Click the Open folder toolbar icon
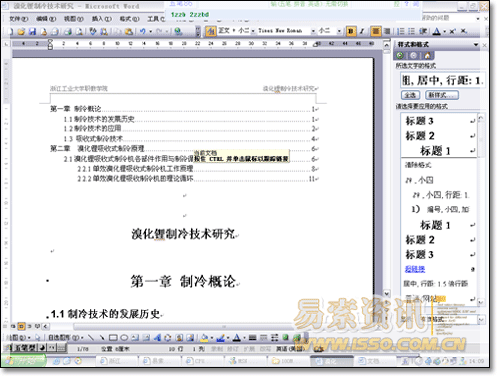 (21, 31)
